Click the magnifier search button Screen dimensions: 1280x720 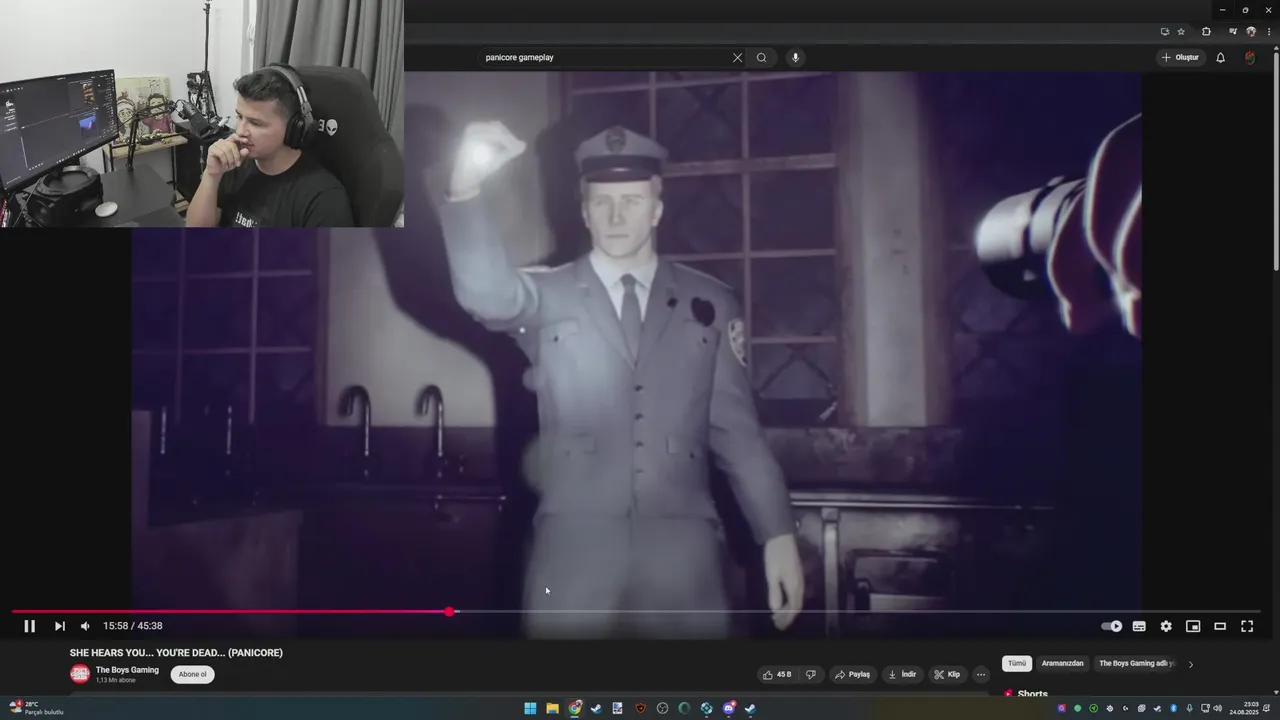pyautogui.click(x=761, y=57)
